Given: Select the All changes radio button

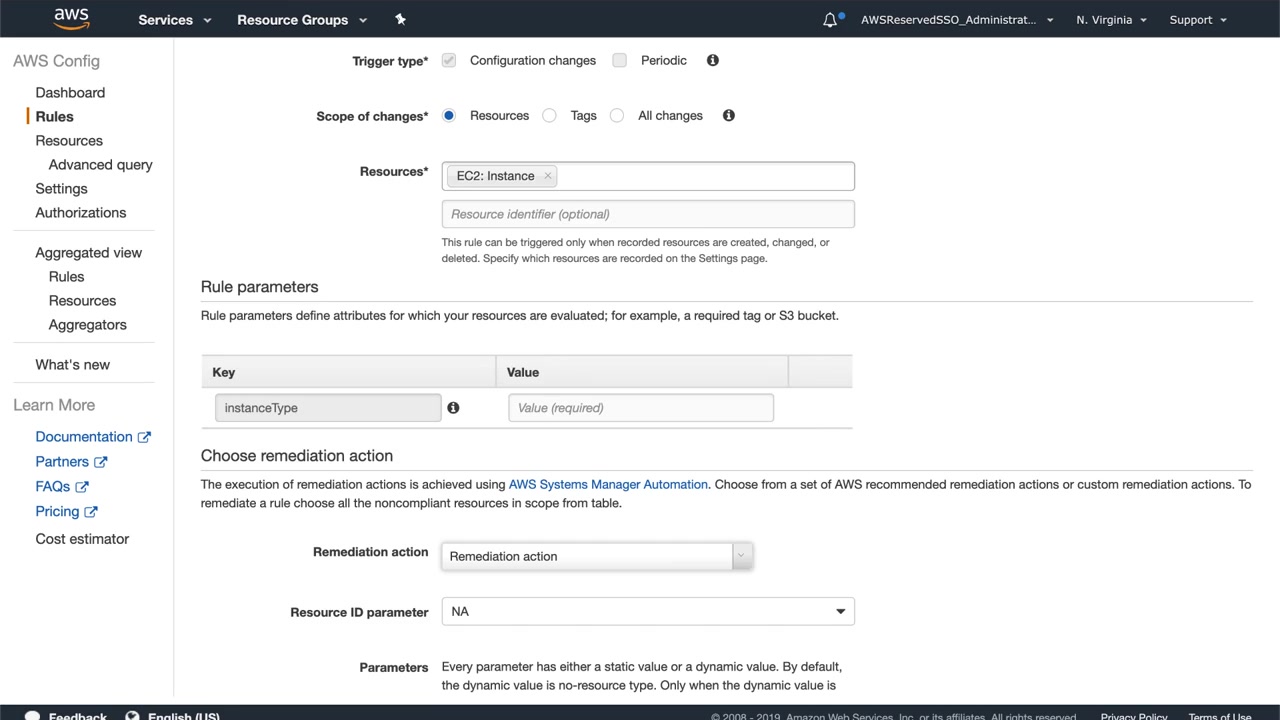Looking at the screenshot, I should coord(617,116).
